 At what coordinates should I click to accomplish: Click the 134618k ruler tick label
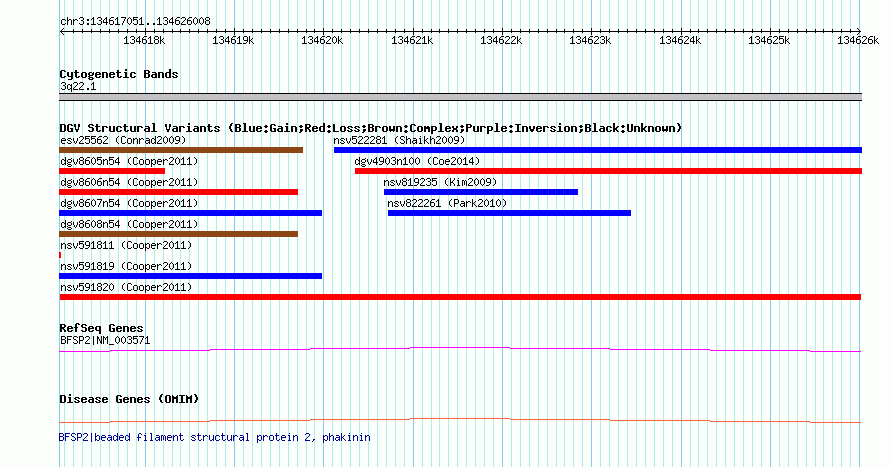(144, 41)
